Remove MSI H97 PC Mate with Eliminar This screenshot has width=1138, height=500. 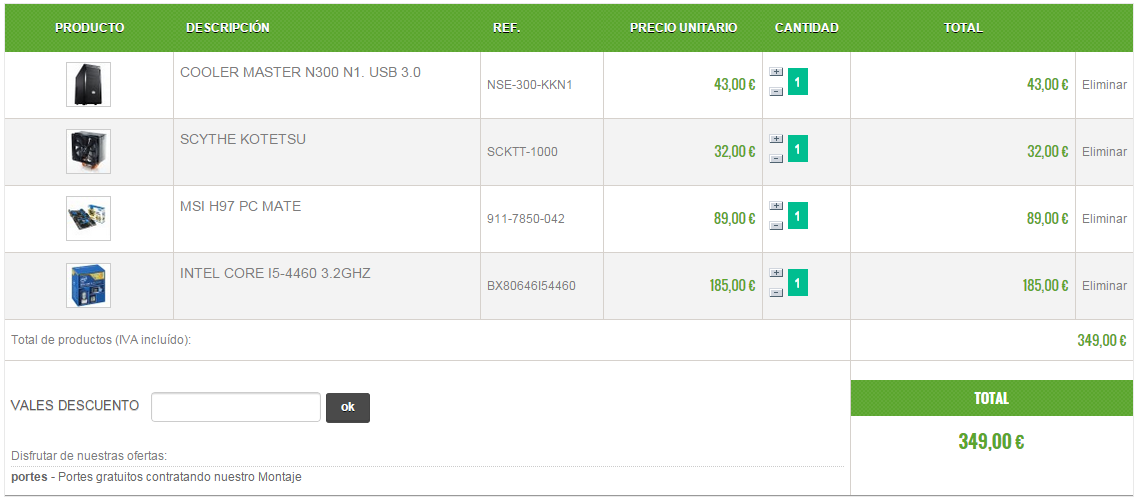tap(1104, 218)
